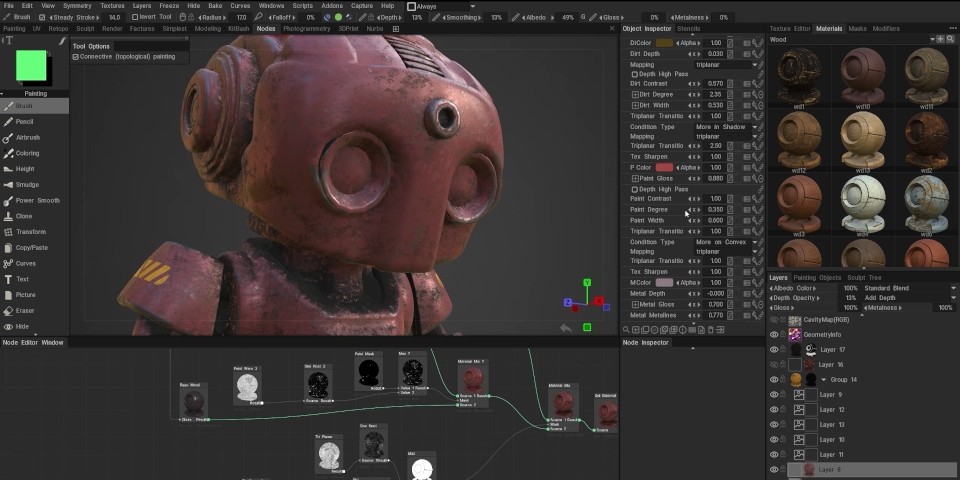Switch to the Stencils tab
This screenshot has width=960, height=480.
(688, 29)
